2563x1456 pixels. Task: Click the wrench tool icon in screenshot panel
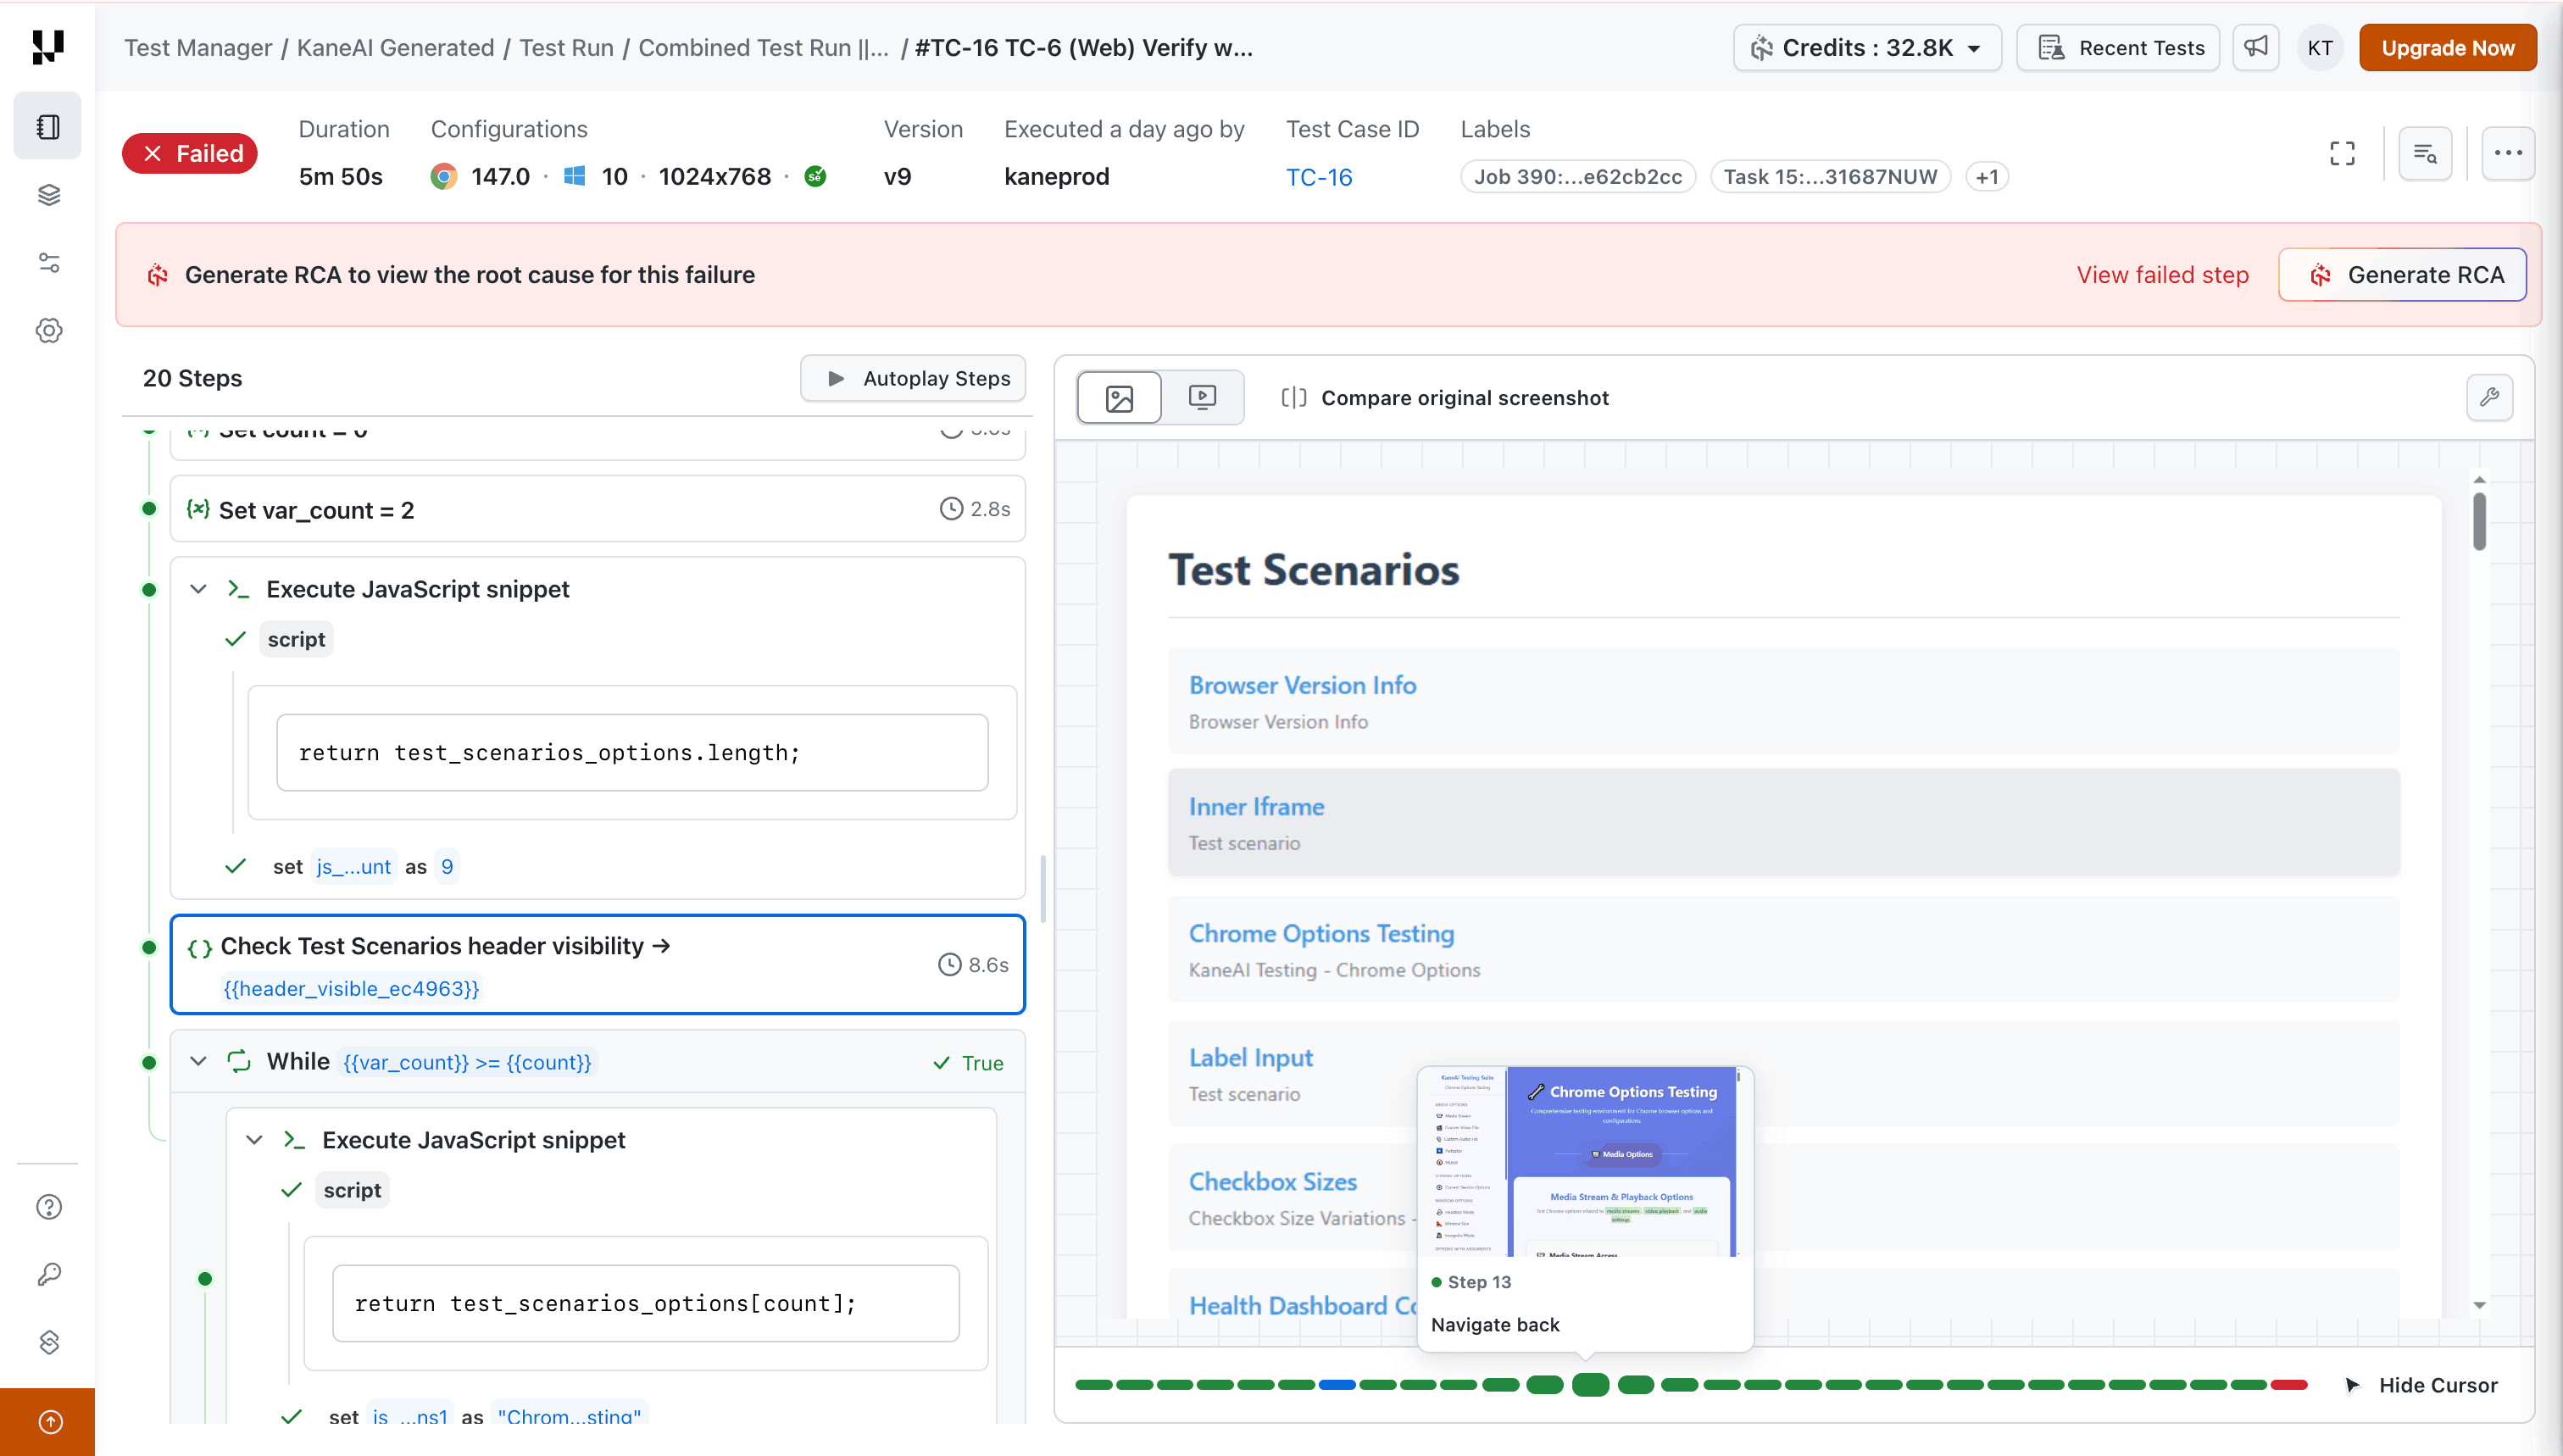[2490, 397]
